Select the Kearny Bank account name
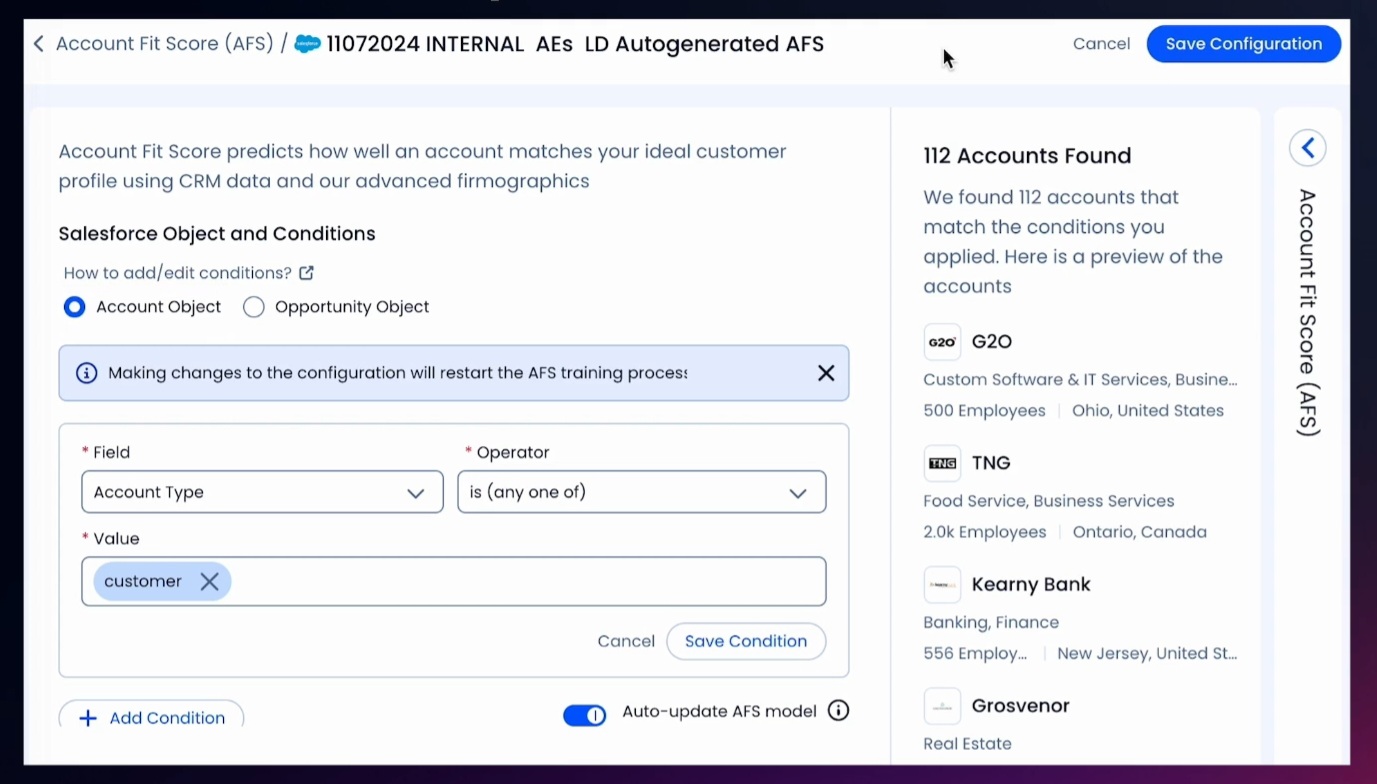 pyautogui.click(x=1031, y=585)
